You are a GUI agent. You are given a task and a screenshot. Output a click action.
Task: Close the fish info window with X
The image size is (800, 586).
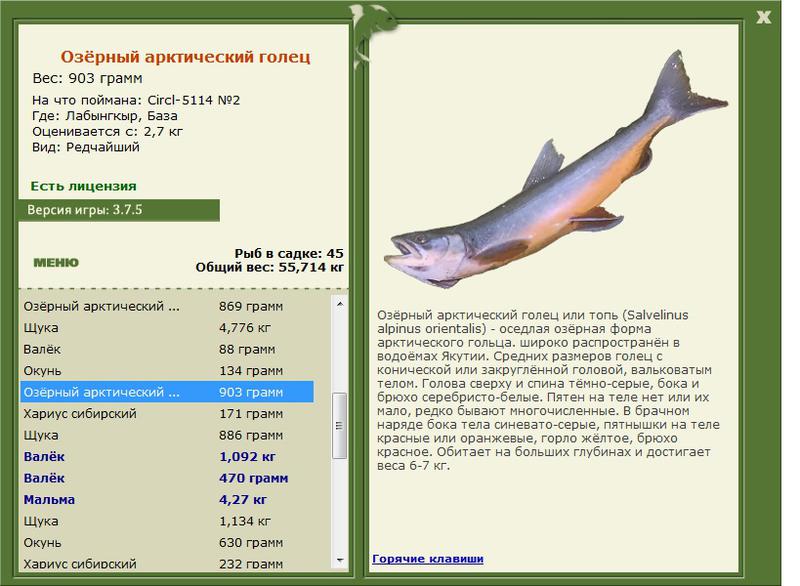(x=763, y=17)
